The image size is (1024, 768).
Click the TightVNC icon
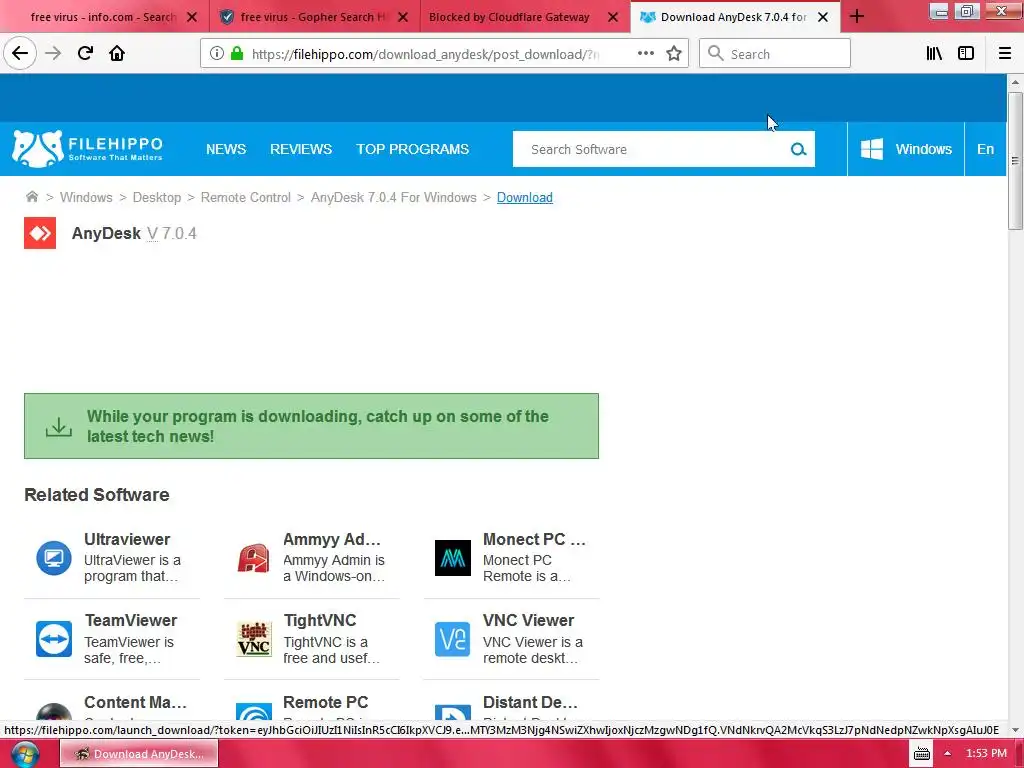[253, 639]
